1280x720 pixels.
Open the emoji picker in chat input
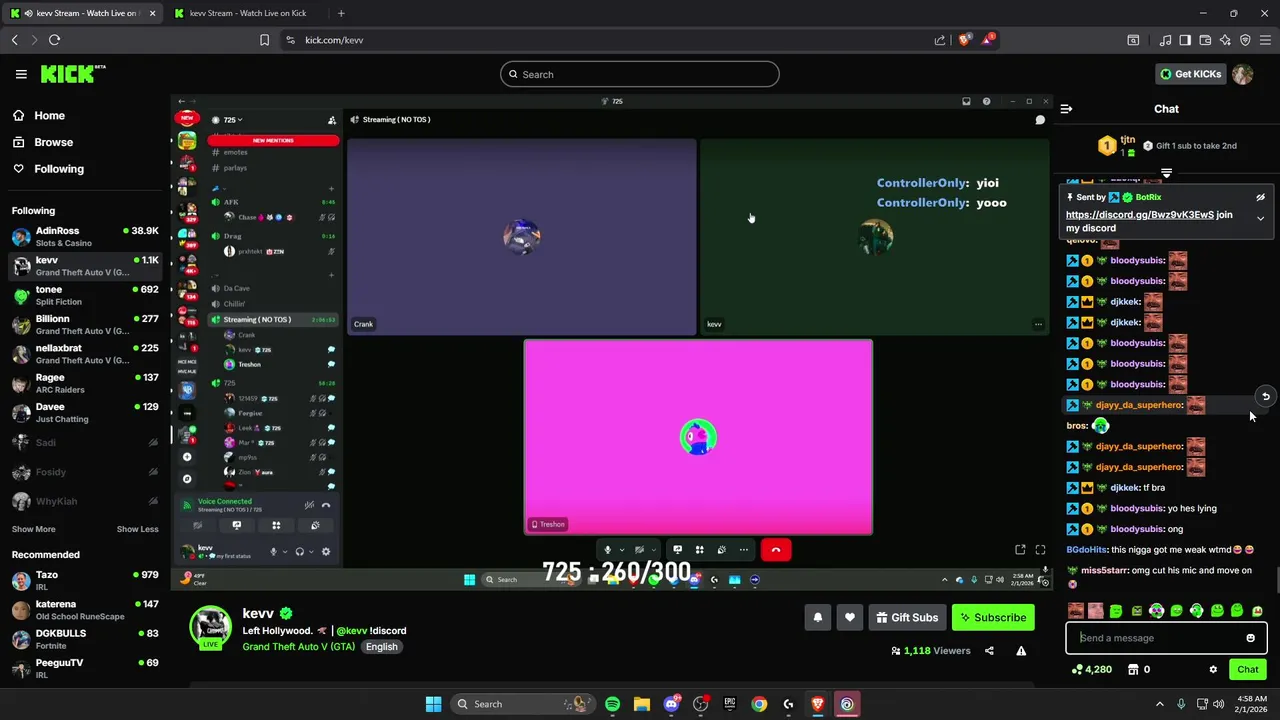tap(1250, 638)
